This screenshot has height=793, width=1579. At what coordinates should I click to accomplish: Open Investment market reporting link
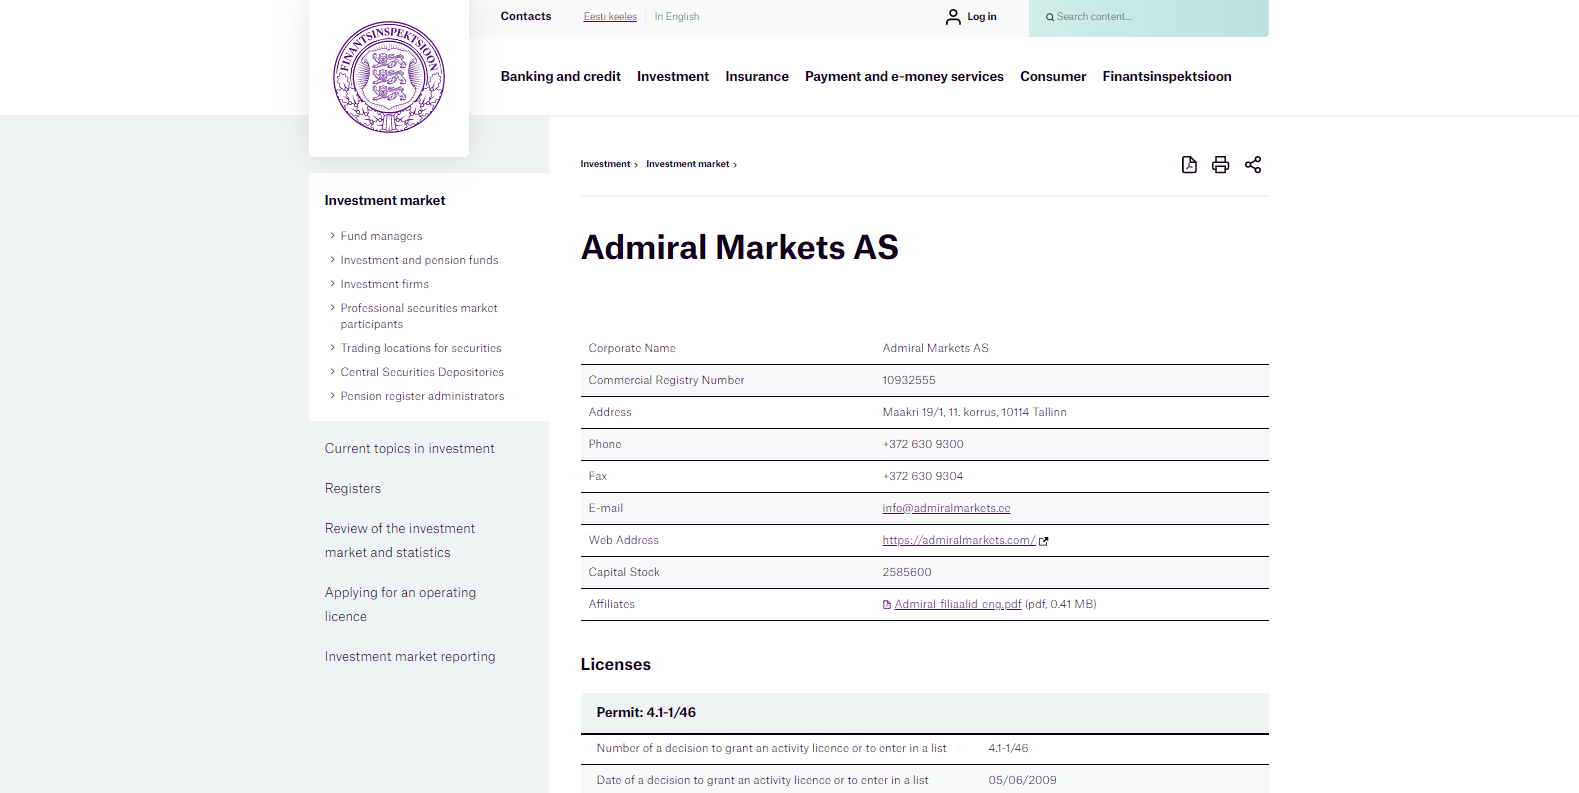(410, 657)
